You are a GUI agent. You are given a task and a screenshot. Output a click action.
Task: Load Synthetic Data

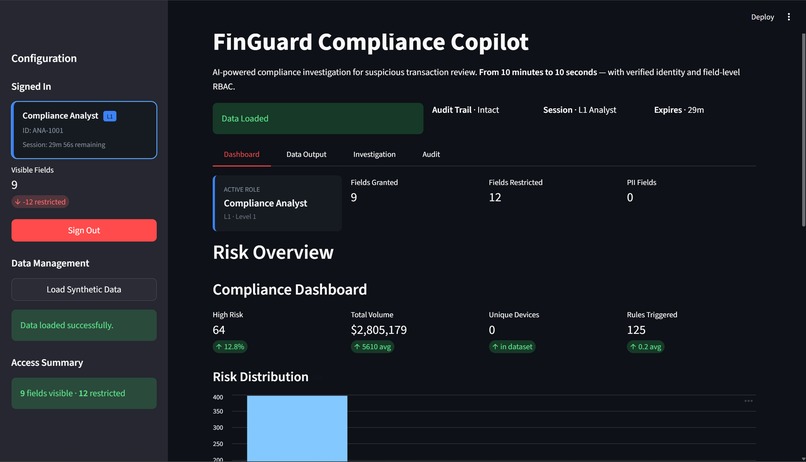pos(84,289)
